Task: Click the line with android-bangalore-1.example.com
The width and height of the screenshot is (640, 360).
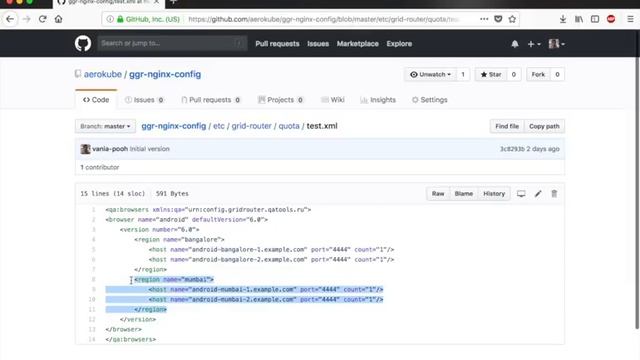Action: (x=271, y=249)
